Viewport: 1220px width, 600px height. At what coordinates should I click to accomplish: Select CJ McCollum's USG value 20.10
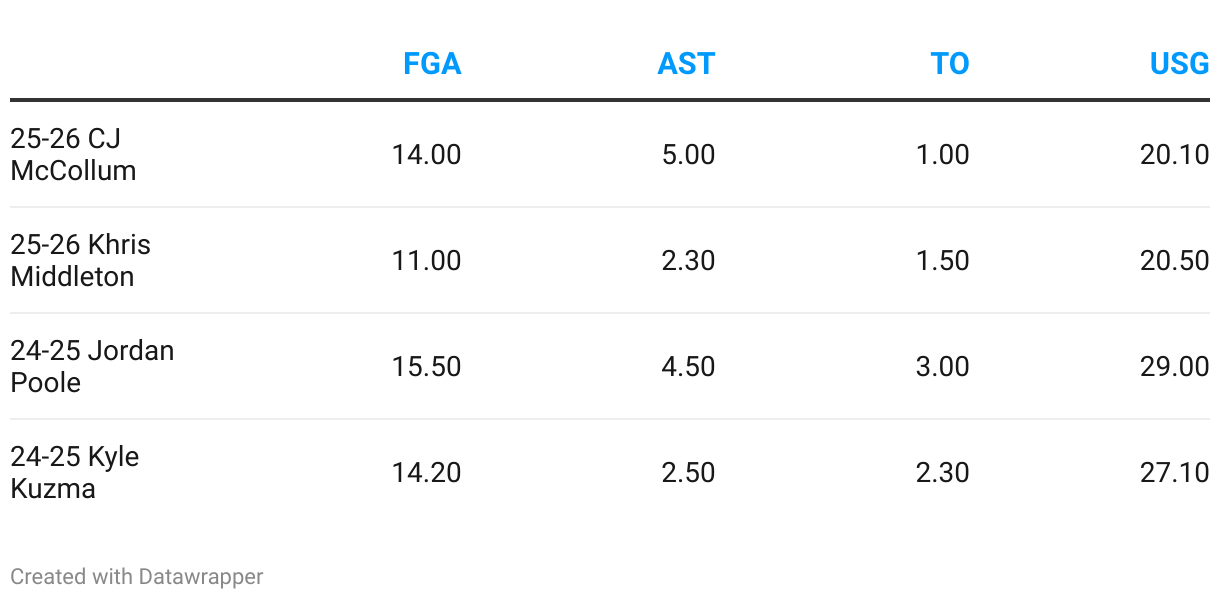tap(1174, 155)
